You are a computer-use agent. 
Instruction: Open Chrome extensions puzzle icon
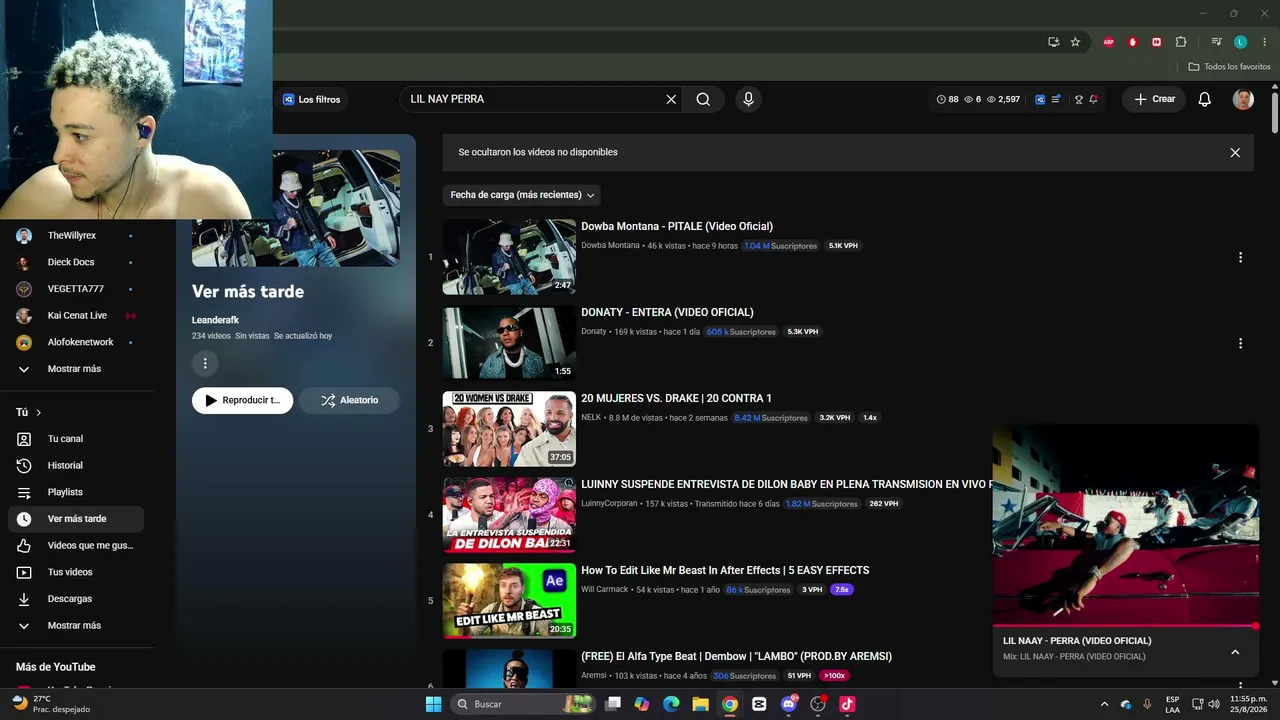[x=1181, y=42]
